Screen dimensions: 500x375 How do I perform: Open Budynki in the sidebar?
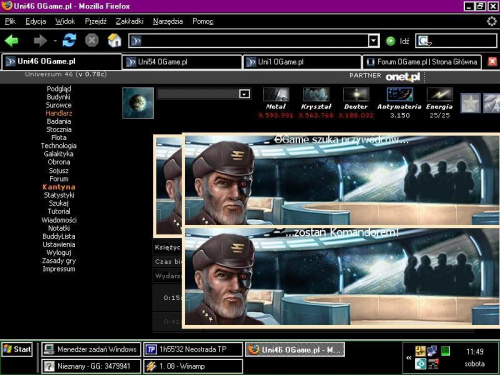(x=59, y=97)
